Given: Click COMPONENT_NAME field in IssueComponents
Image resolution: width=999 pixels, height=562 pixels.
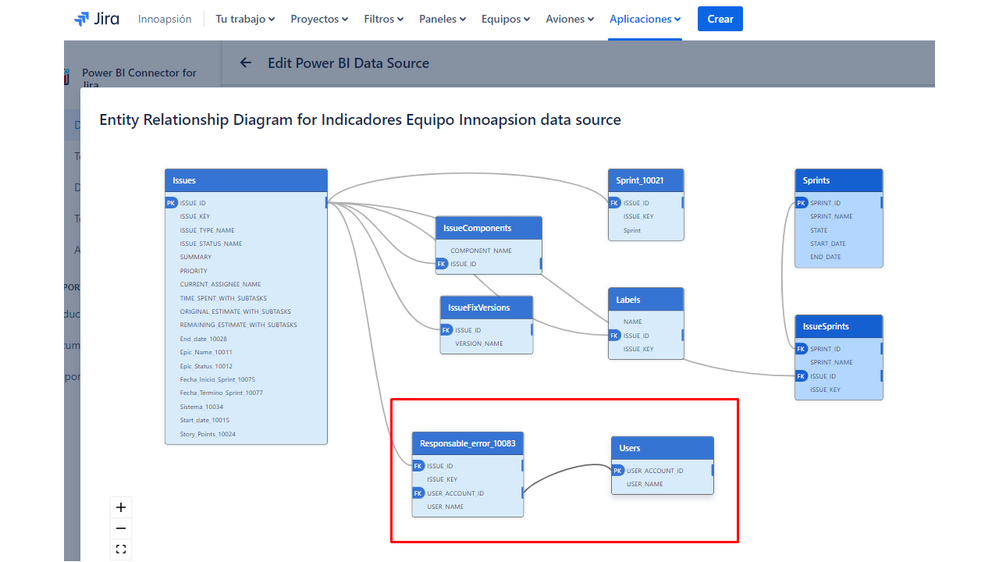Looking at the screenshot, I should [x=481, y=250].
